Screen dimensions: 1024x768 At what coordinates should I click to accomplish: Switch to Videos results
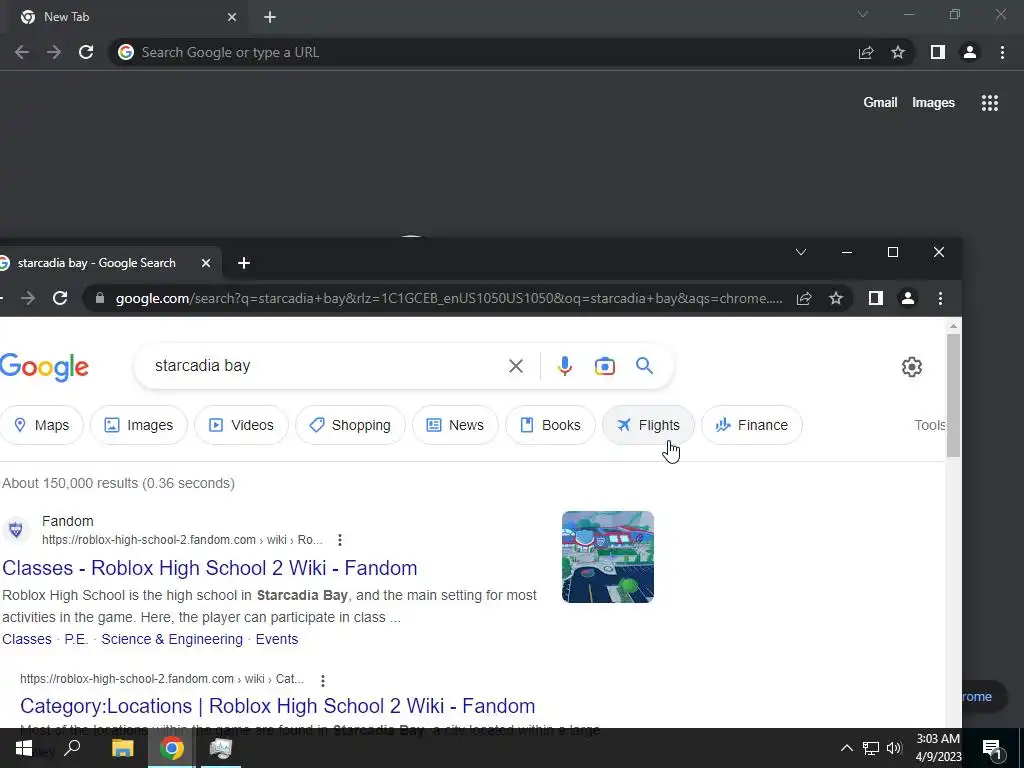tap(242, 425)
